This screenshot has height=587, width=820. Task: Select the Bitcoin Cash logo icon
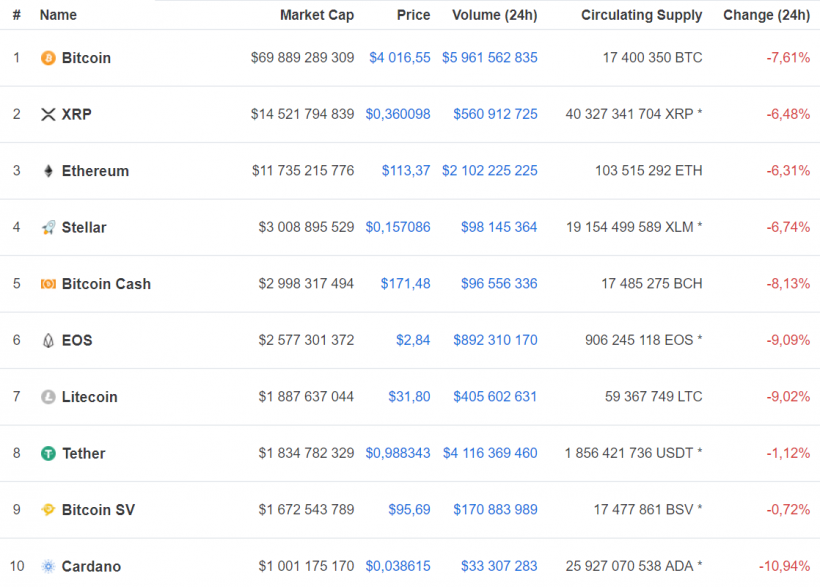coord(47,284)
